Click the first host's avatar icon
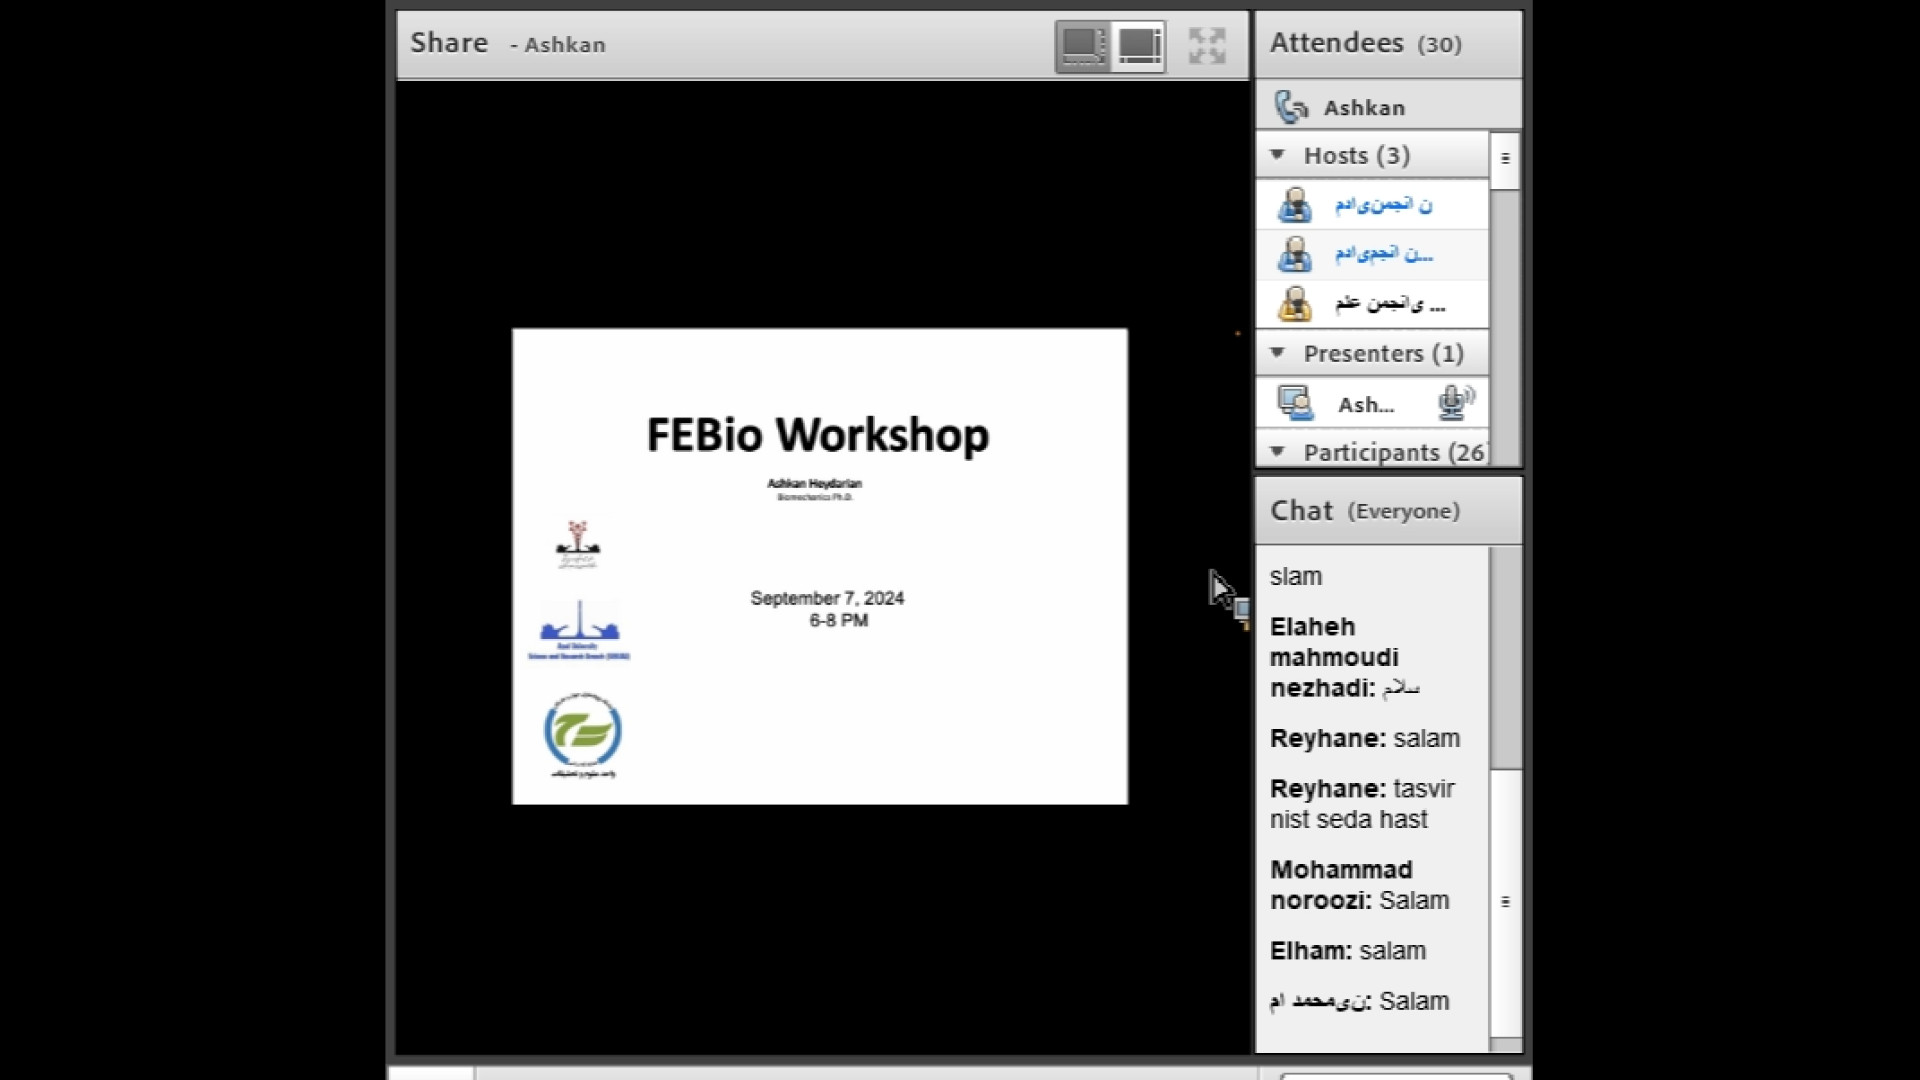This screenshot has width=1920, height=1080. [1294, 205]
